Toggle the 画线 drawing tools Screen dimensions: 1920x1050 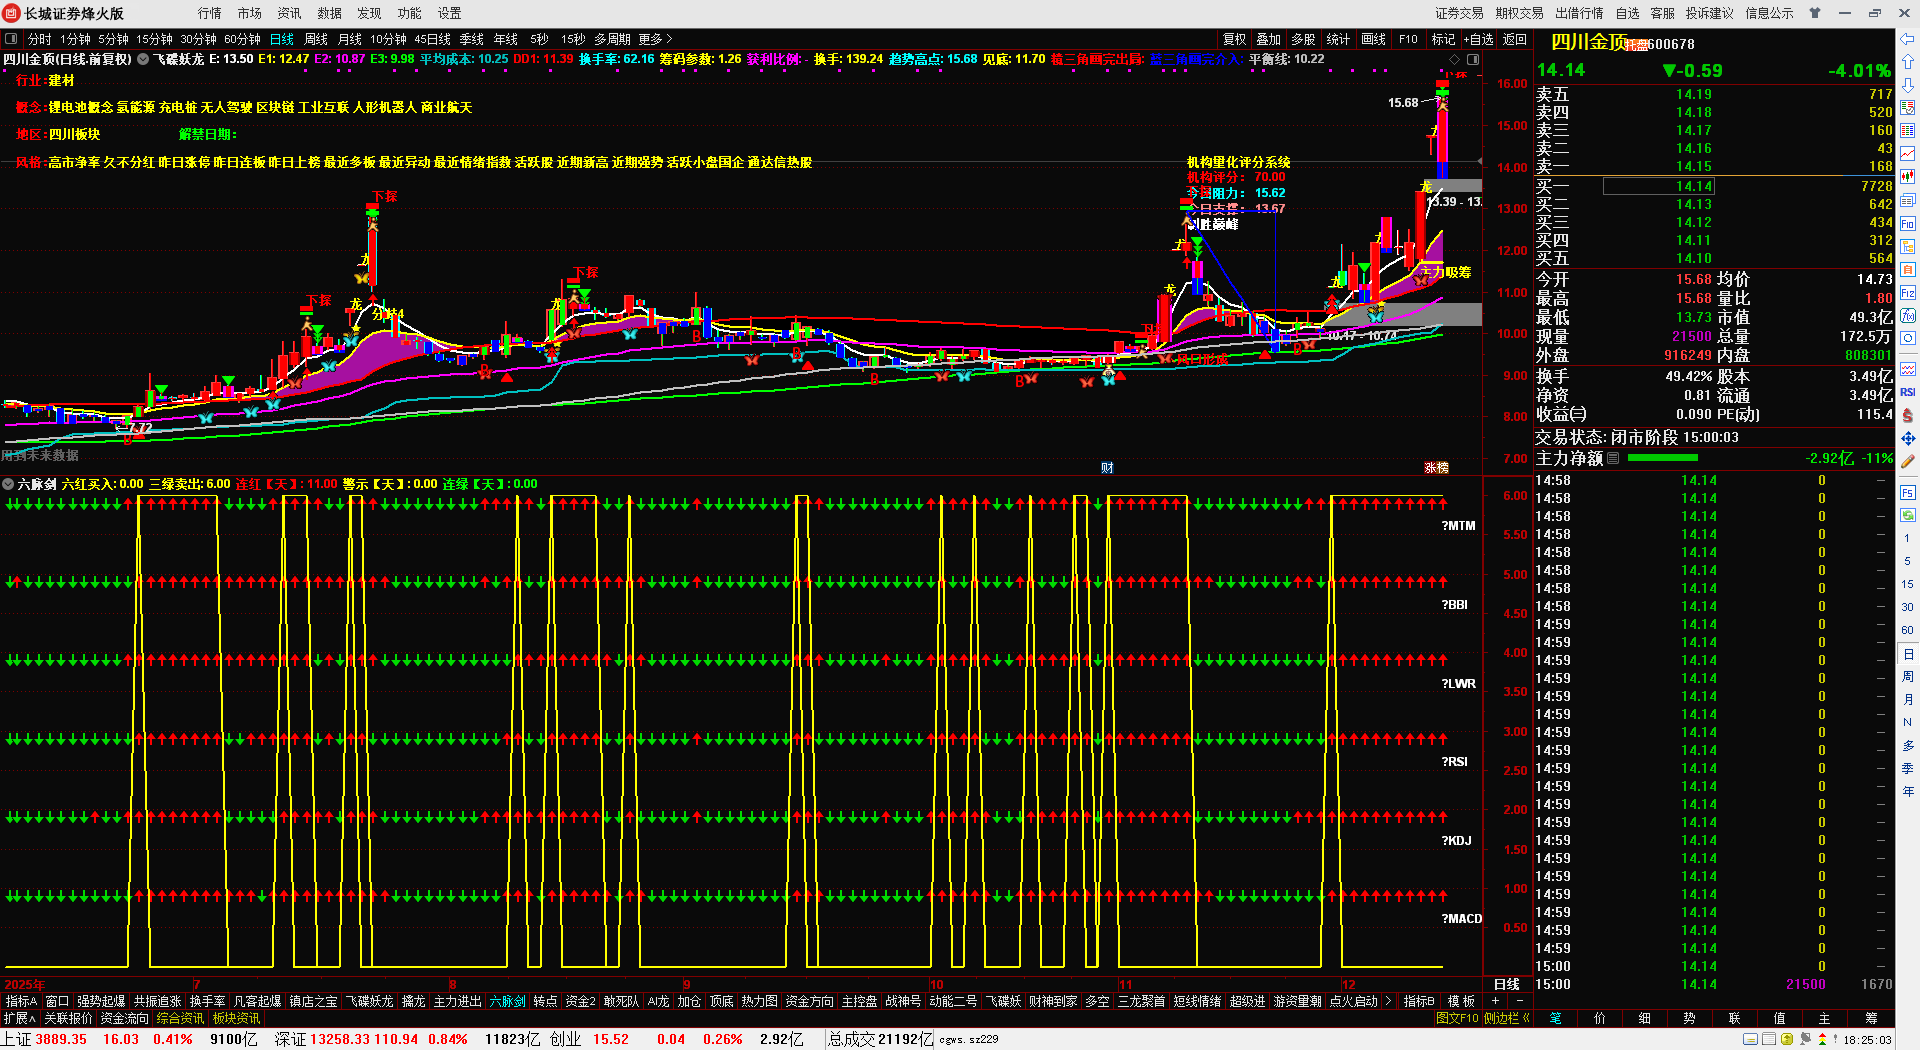[x=1374, y=39]
